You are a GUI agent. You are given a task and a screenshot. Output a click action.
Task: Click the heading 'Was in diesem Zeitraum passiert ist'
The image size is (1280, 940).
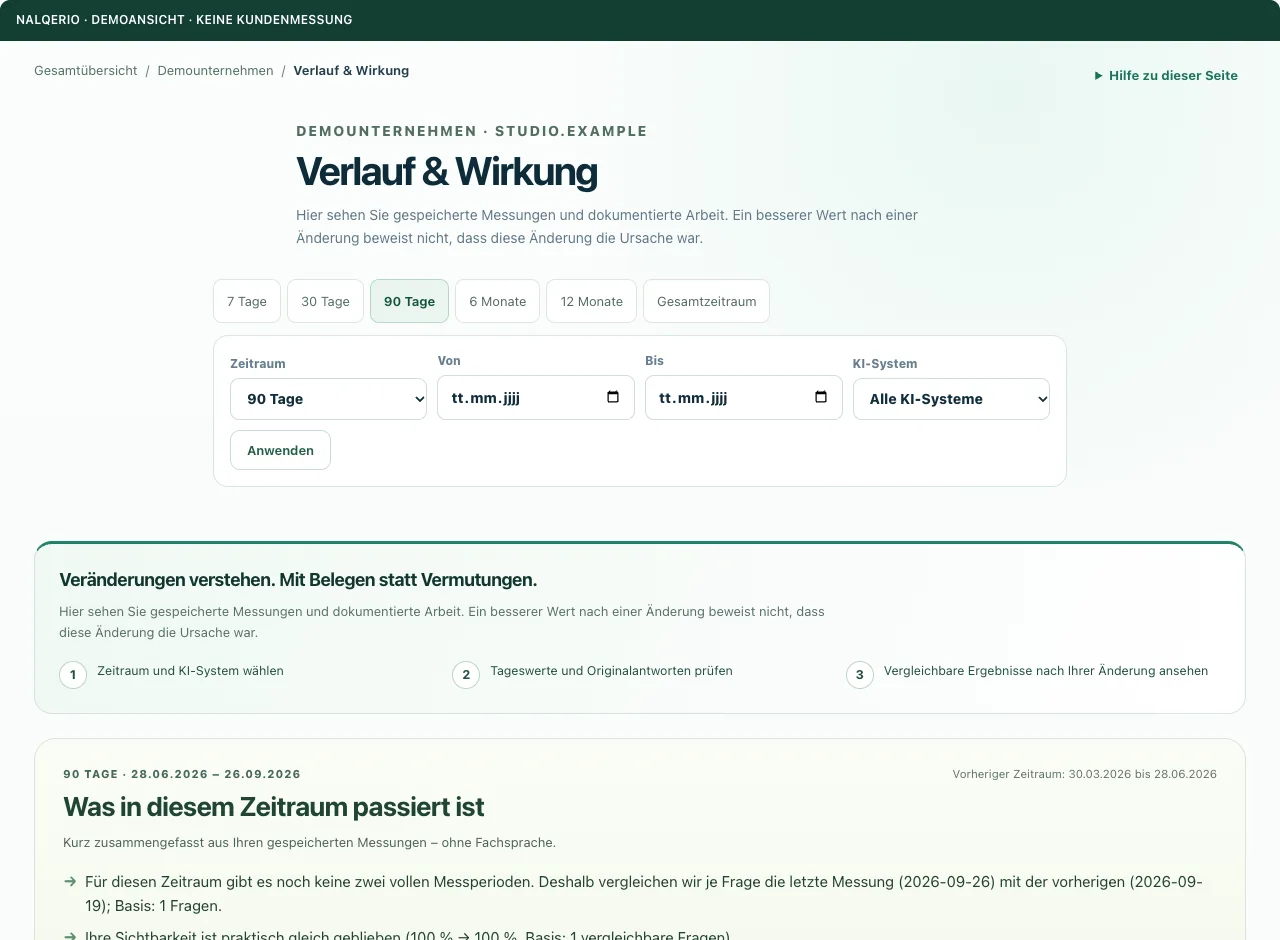pos(274,807)
